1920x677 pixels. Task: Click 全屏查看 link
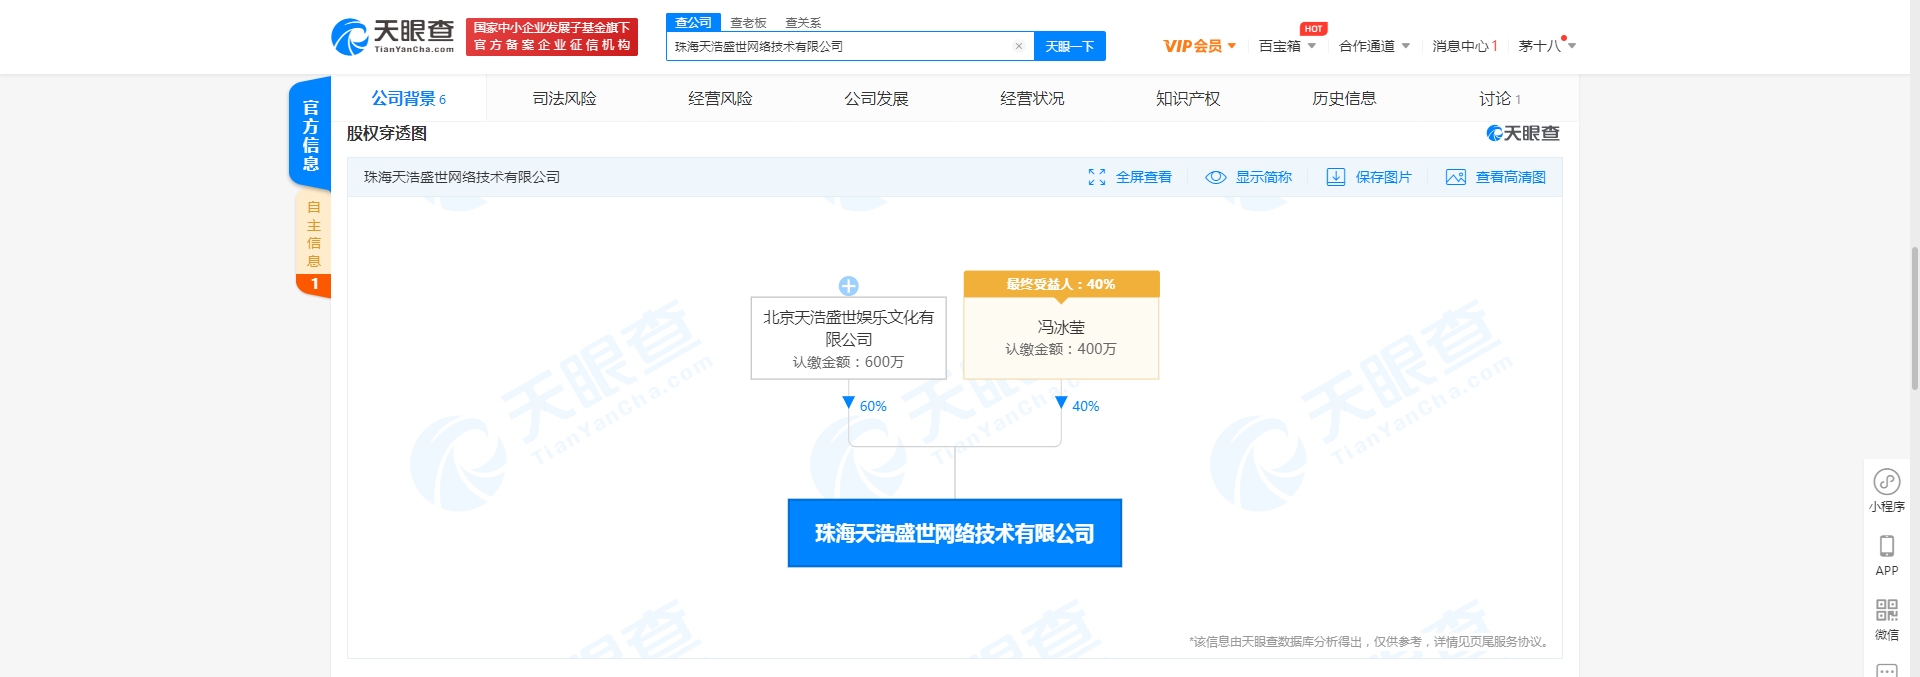click(1144, 177)
